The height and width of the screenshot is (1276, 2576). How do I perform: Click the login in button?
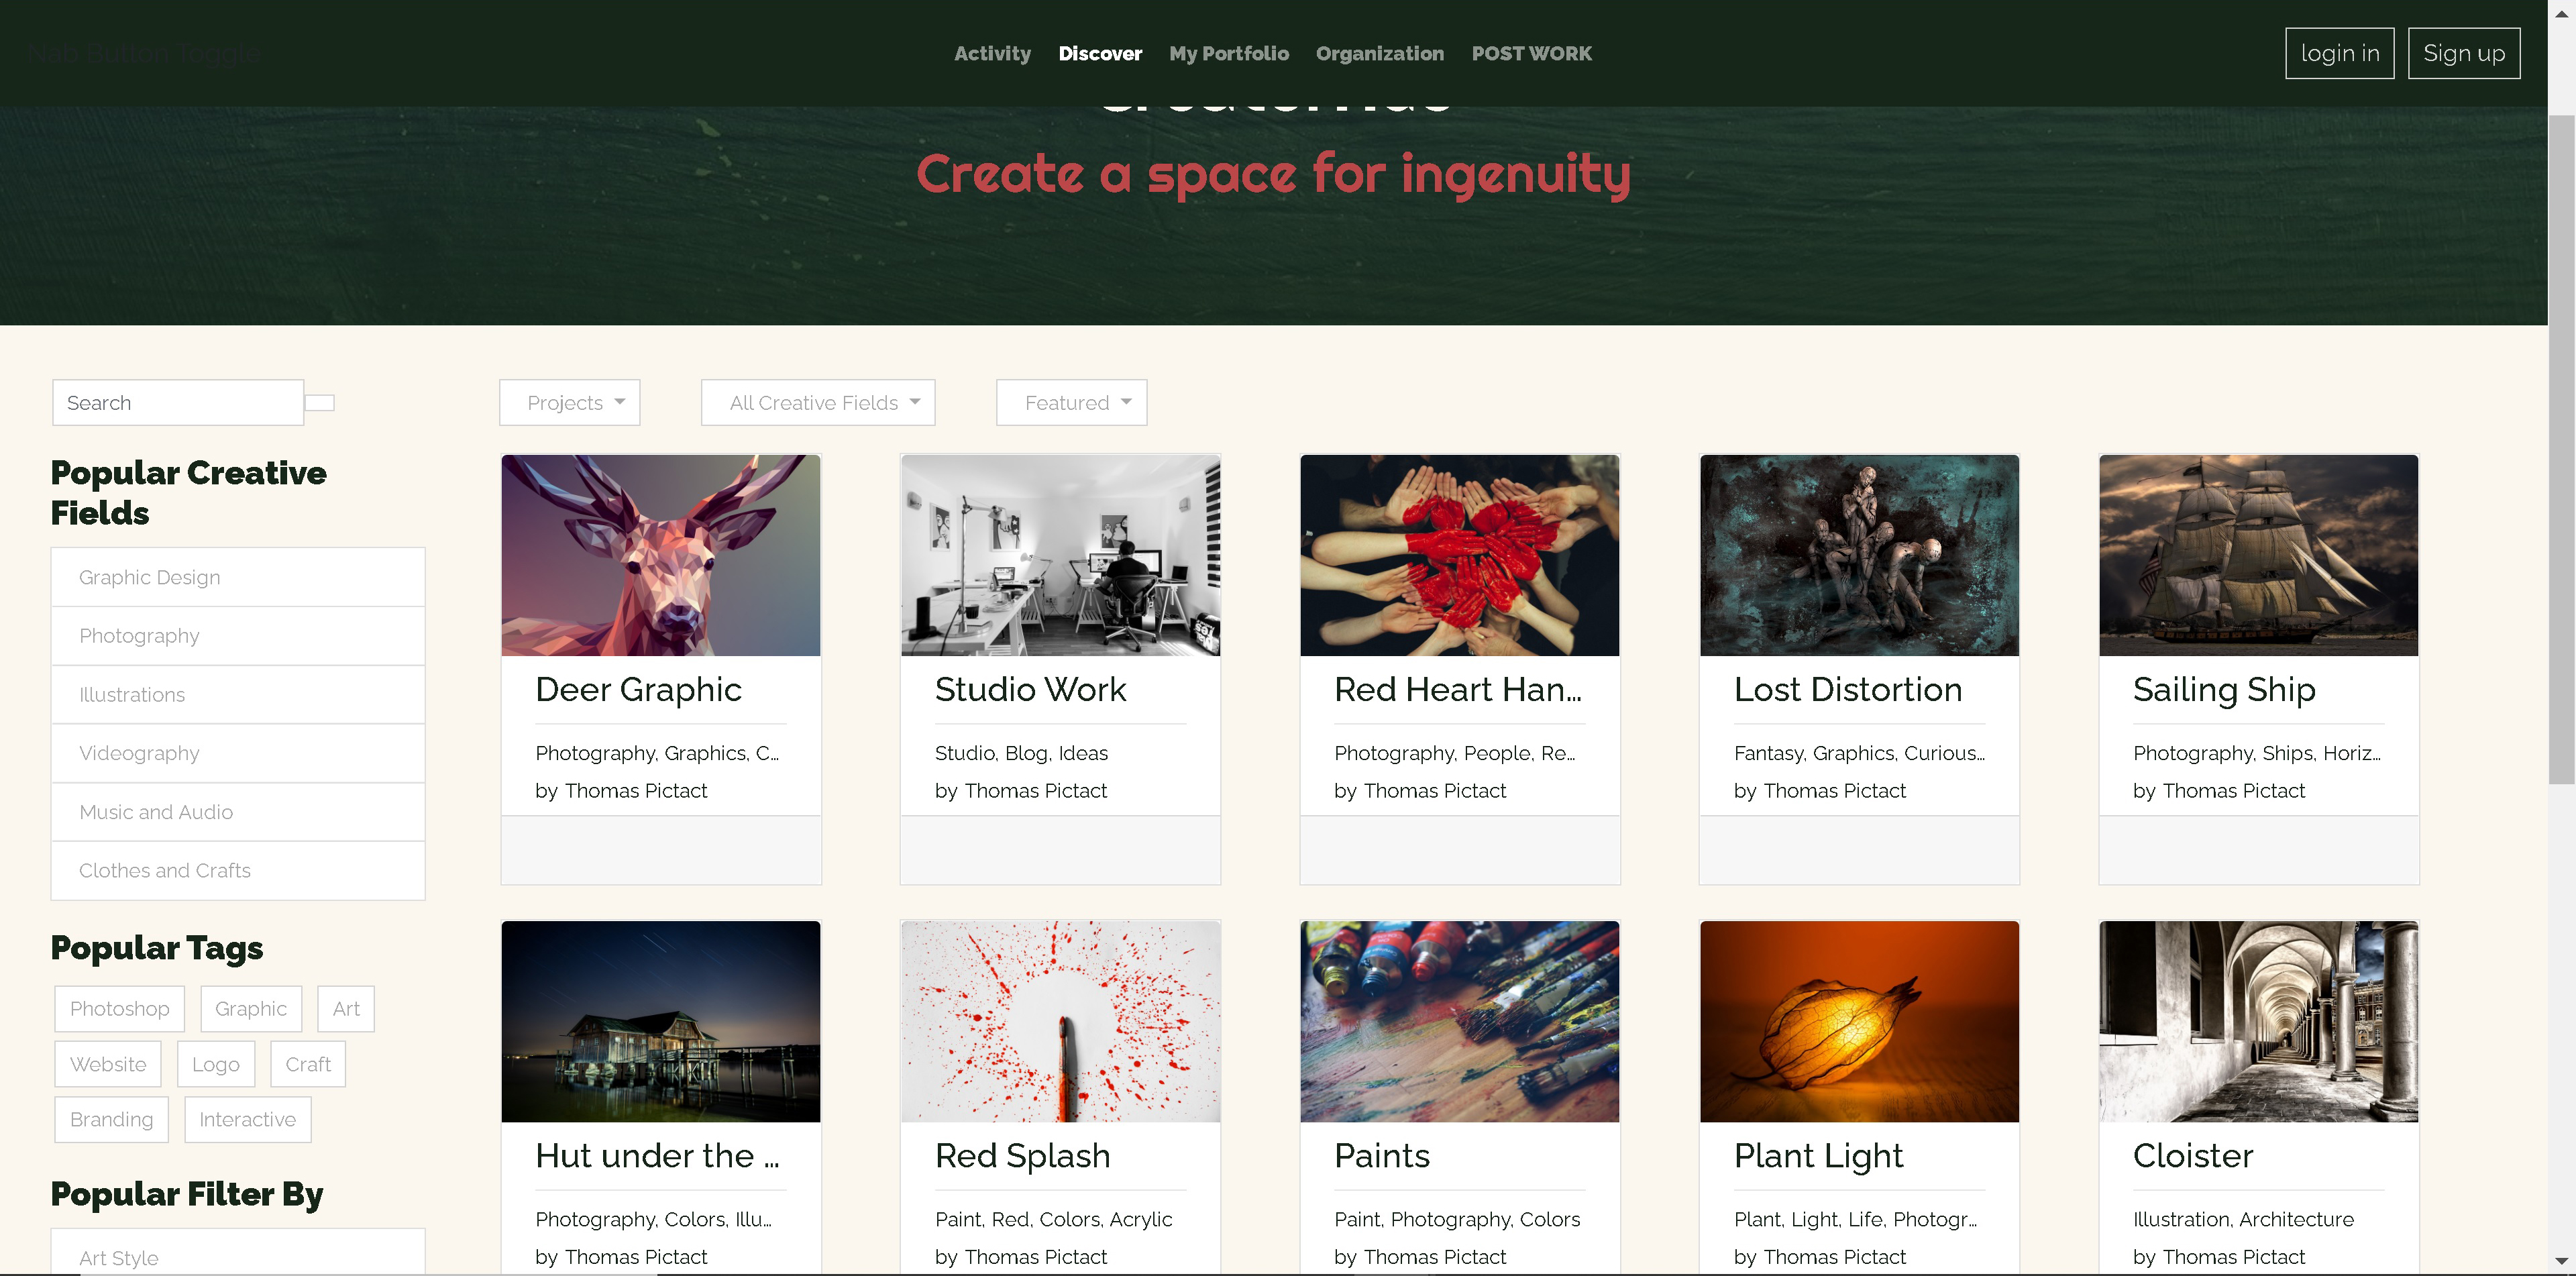tap(2339, 53)
